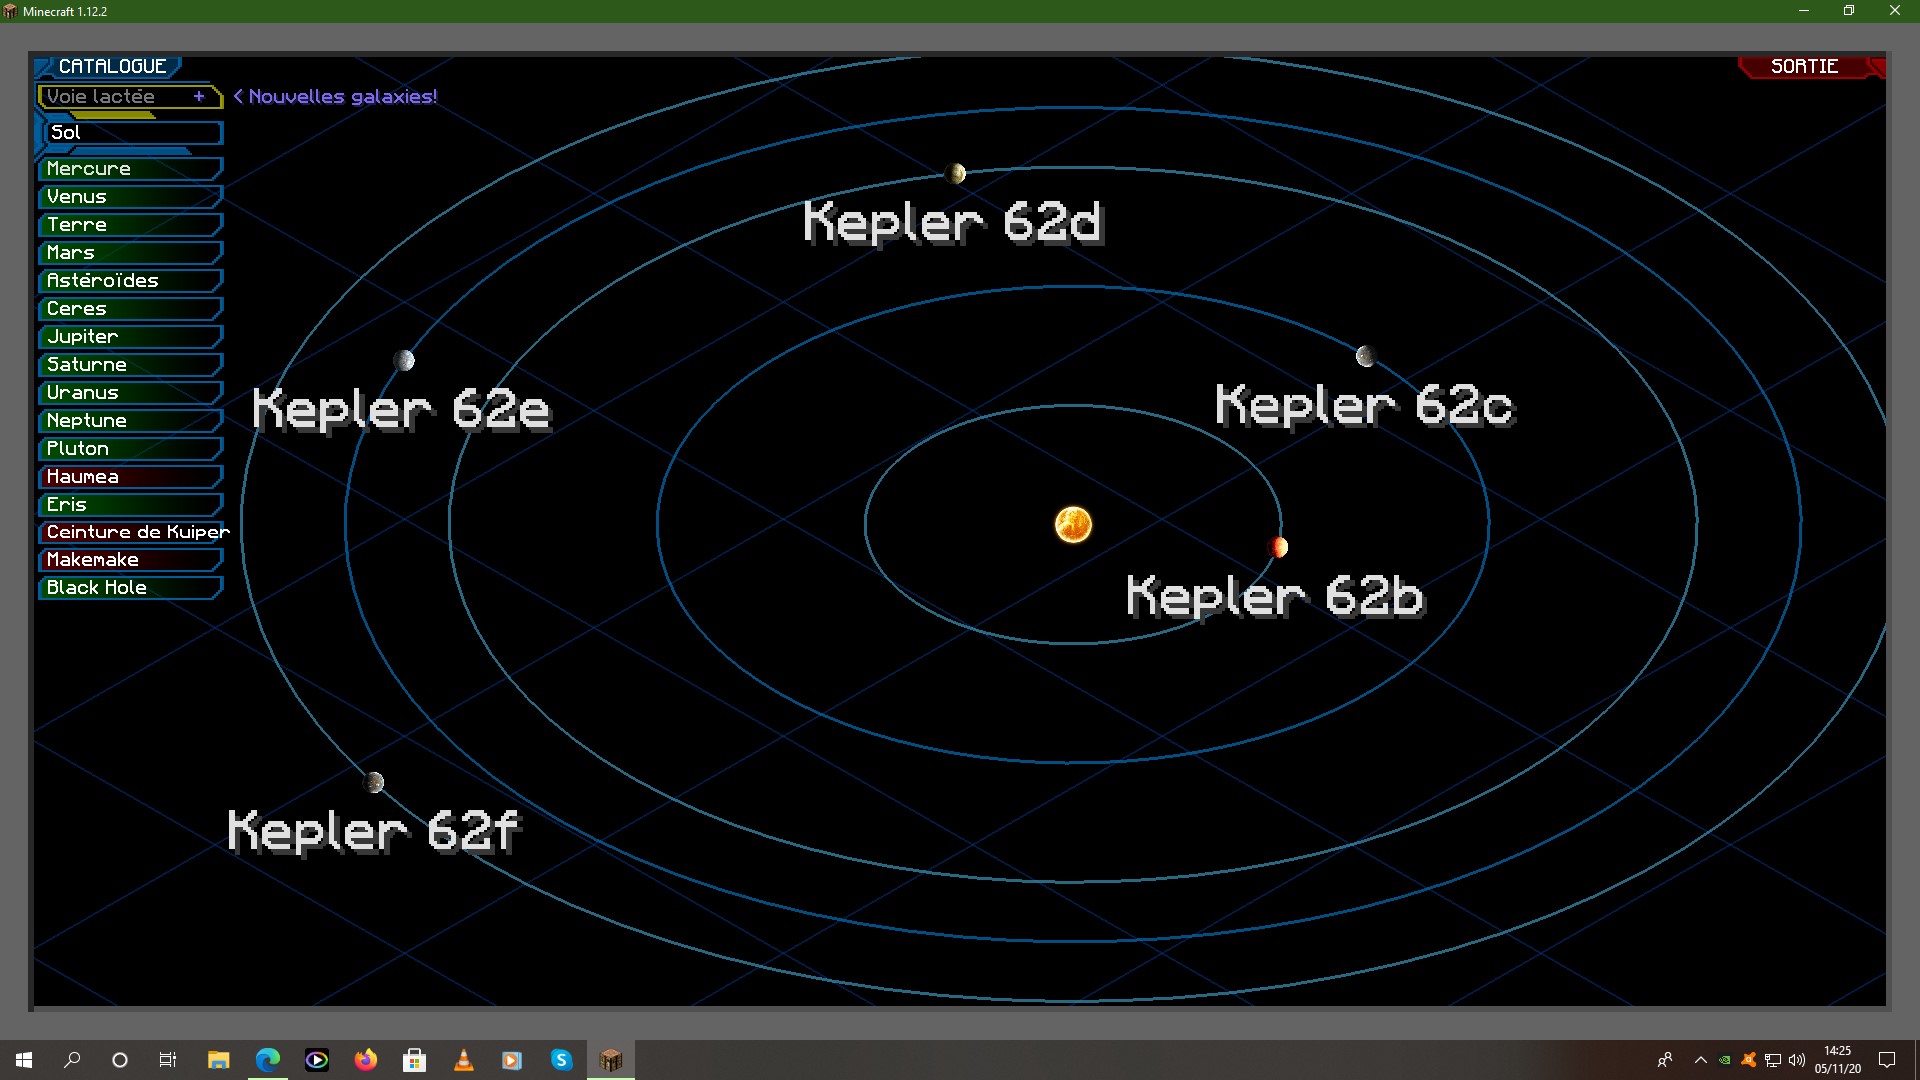Open the volume control in tray
The width and height of the screenshot is (1920, 1080).
[x=1797, y=1060]
